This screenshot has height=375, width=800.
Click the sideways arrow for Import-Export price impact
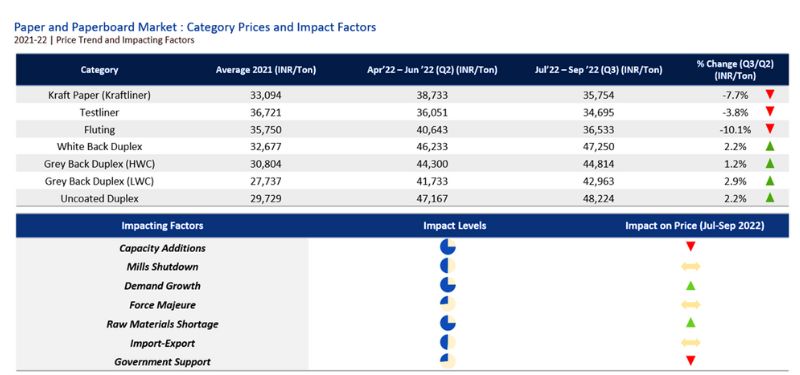(690, 342)
